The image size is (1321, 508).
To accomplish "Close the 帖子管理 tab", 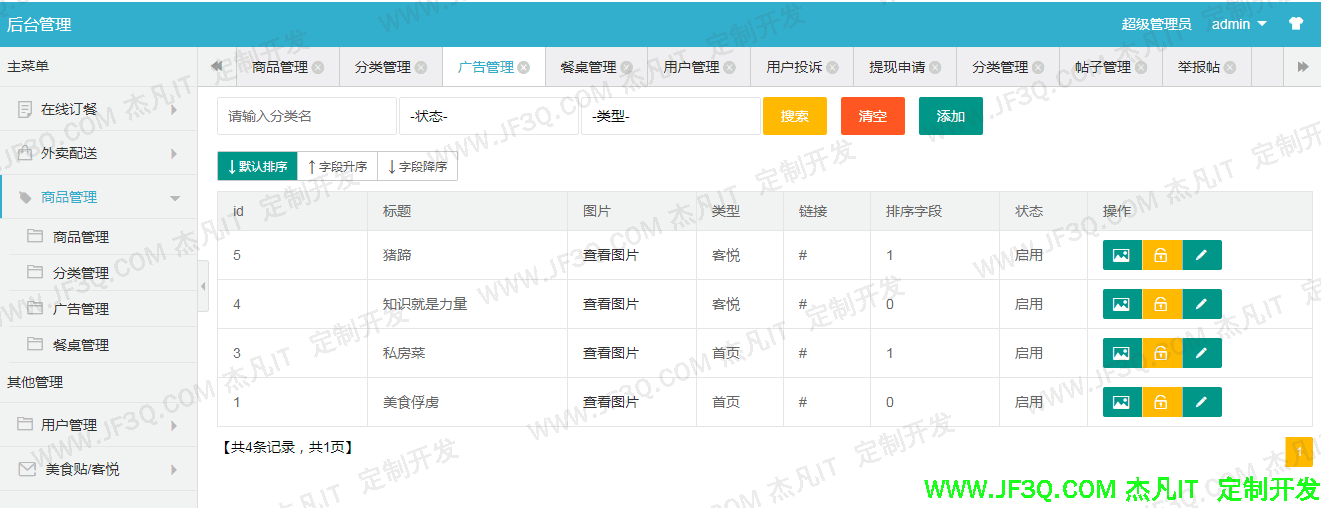I will [x=1141, y=68].
